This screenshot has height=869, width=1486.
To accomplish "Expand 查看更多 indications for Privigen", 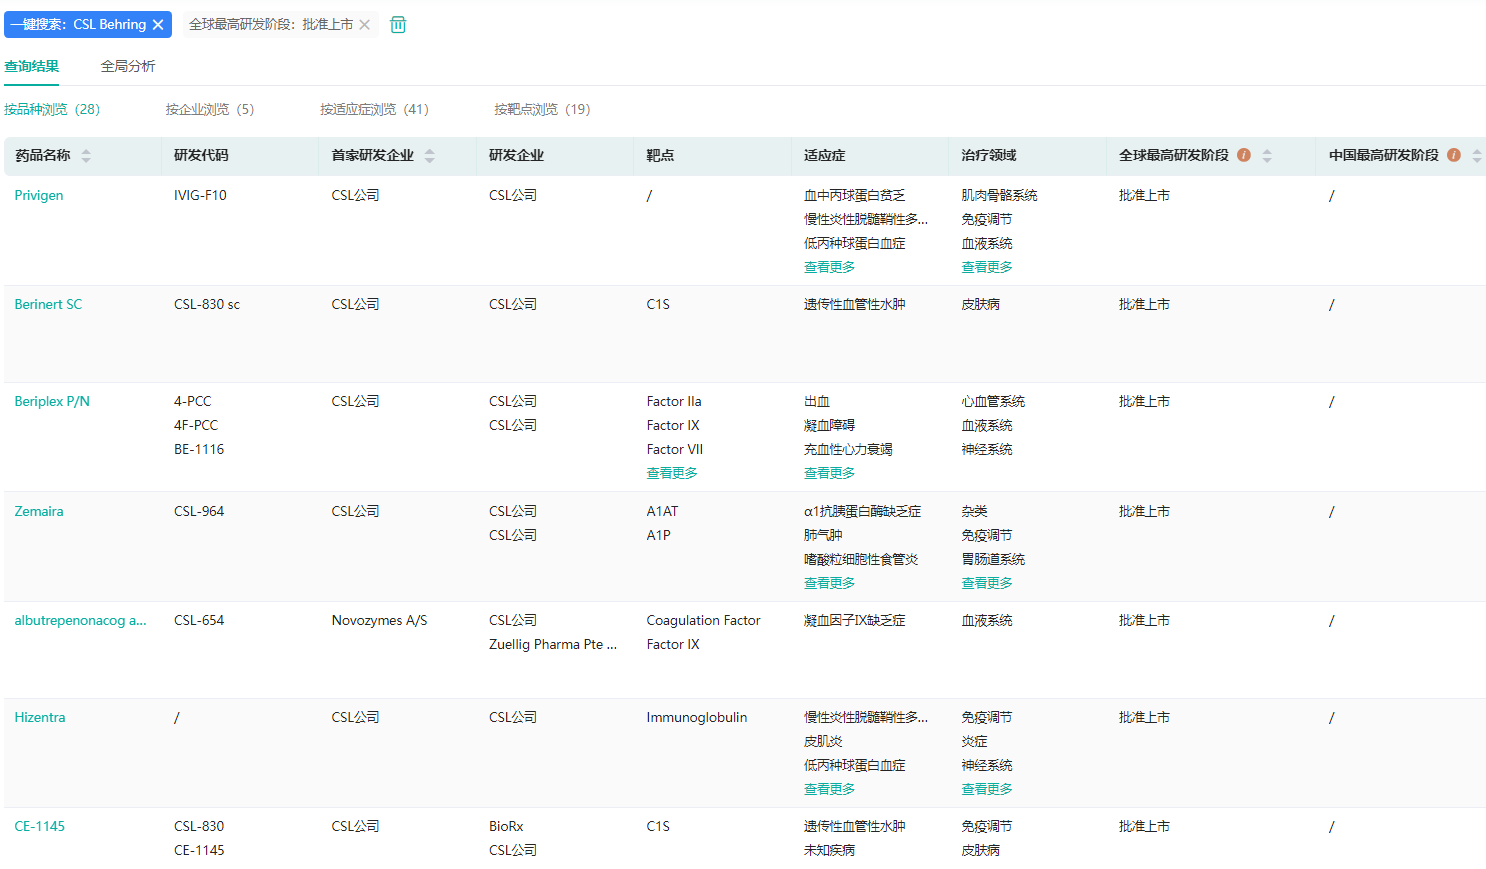I will pos(829,267).
